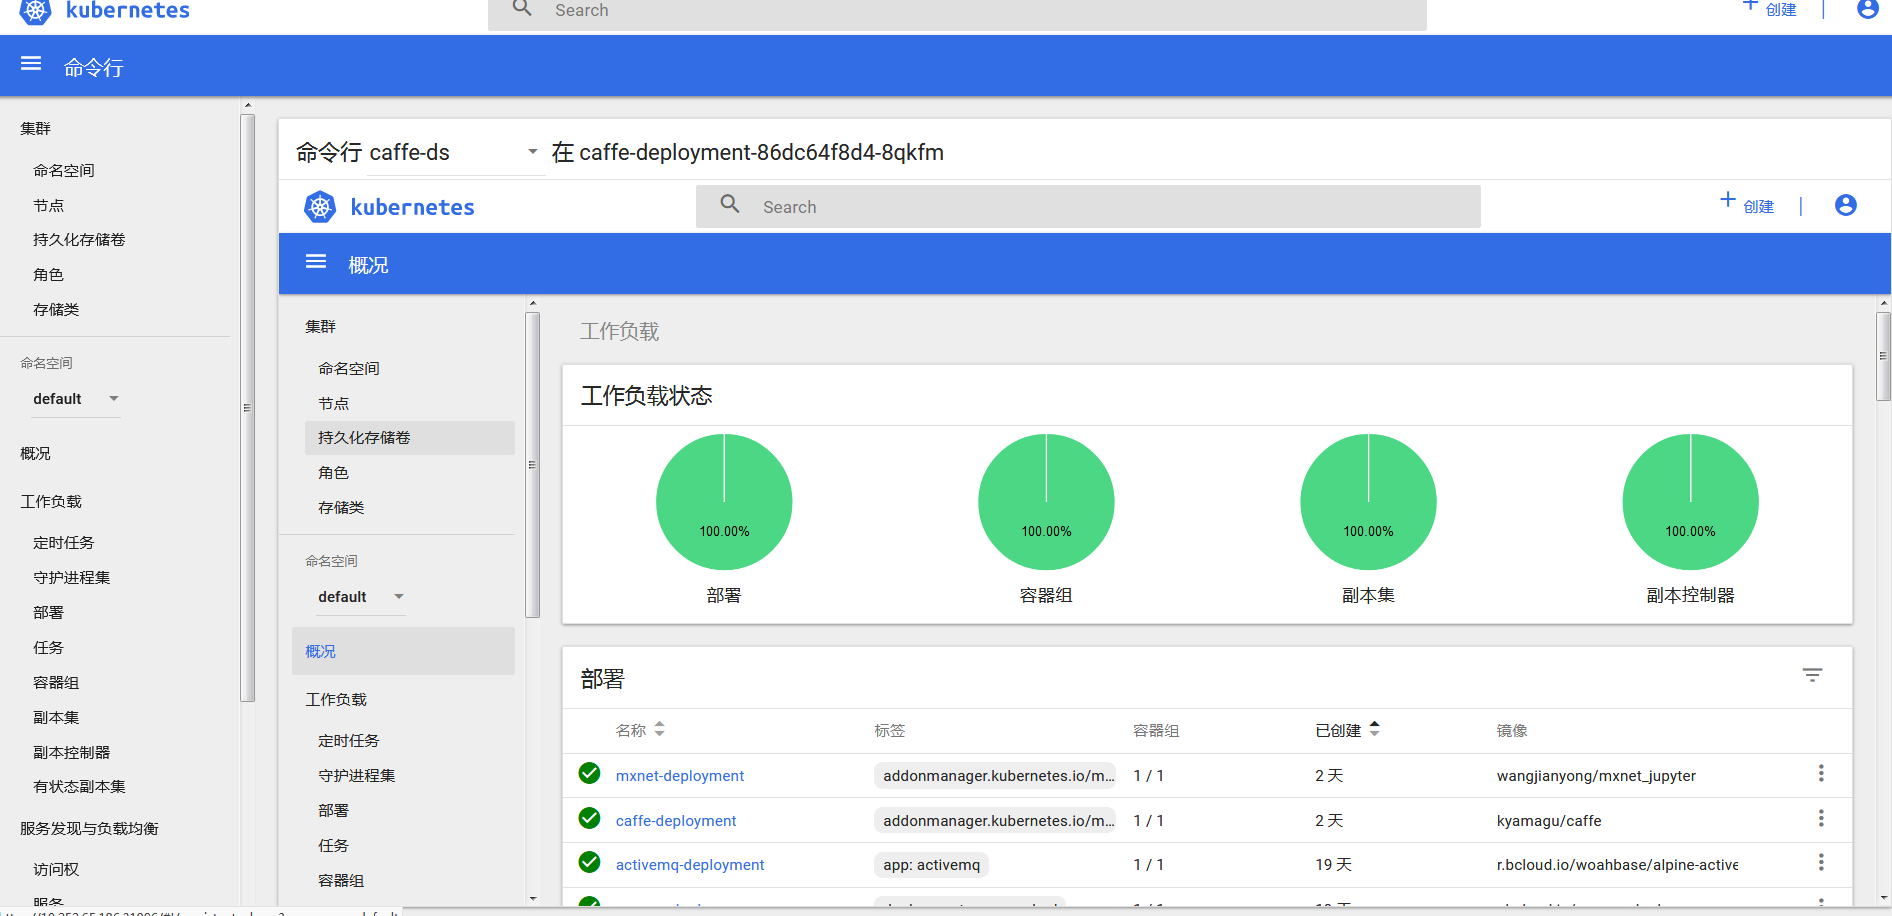Select 命名空间 under 集群 in the outer sidebar

click(x=64, y=171)
